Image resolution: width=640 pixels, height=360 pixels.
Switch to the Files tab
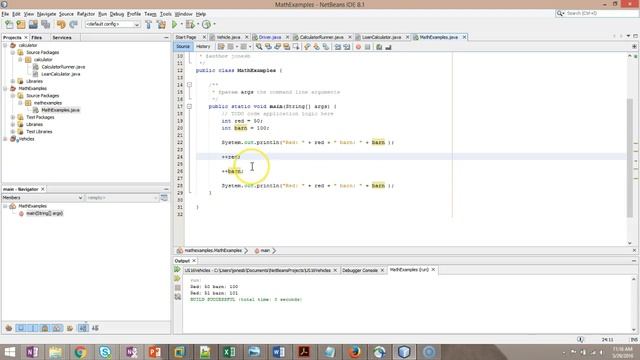click(36, 38)
